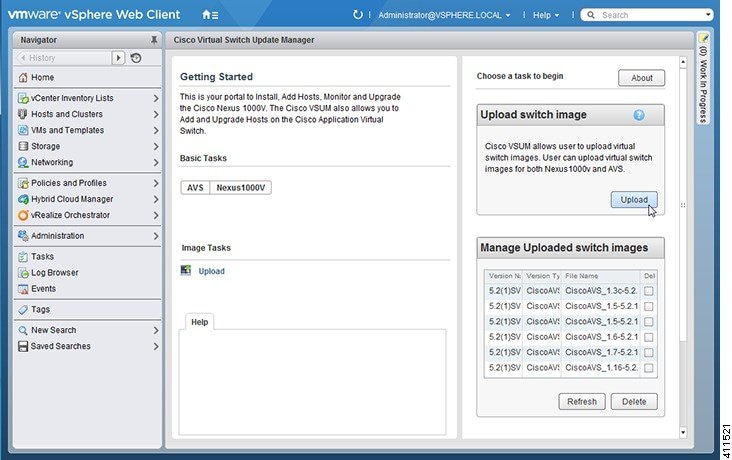Viewport: 732px width, 460px height.
Task: Select the CiscoAVS_1.7-5.2.1 file name cell
Action: 601,353
